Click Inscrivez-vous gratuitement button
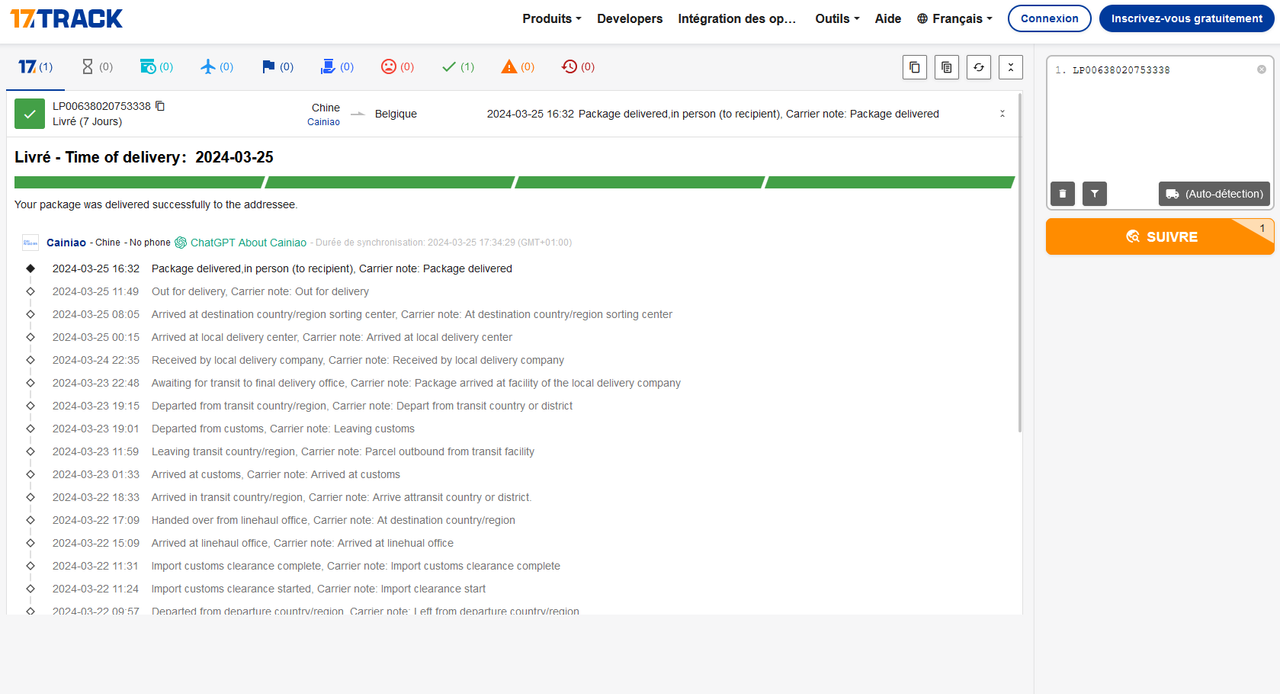 (x=1187, y=18)
